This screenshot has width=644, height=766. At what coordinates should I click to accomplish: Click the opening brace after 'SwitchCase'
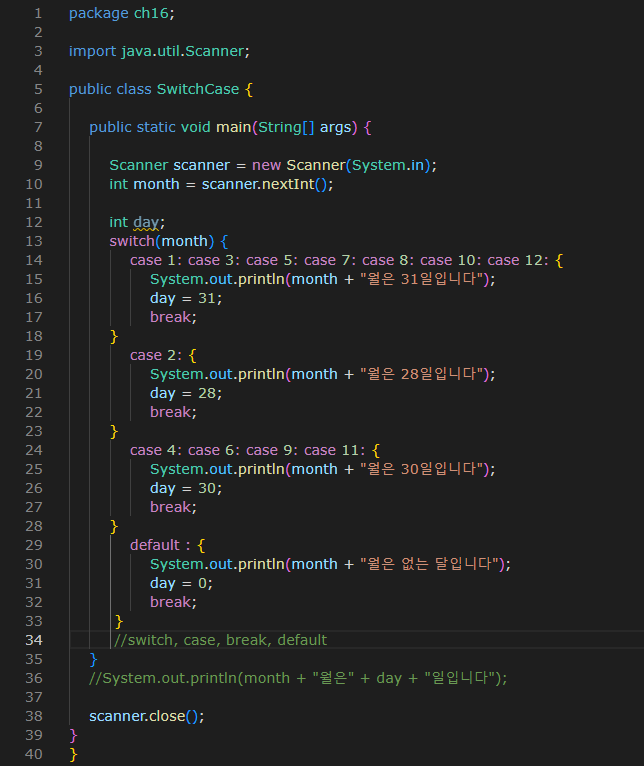coord(249,89)
